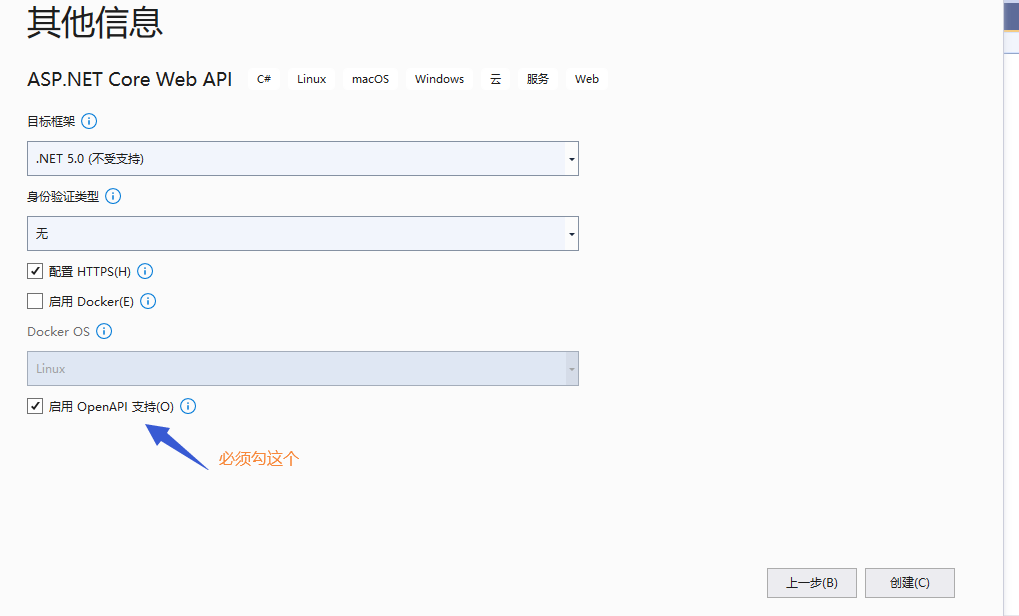
Task: Click info icon next to 目标框架
Action: 89,122
